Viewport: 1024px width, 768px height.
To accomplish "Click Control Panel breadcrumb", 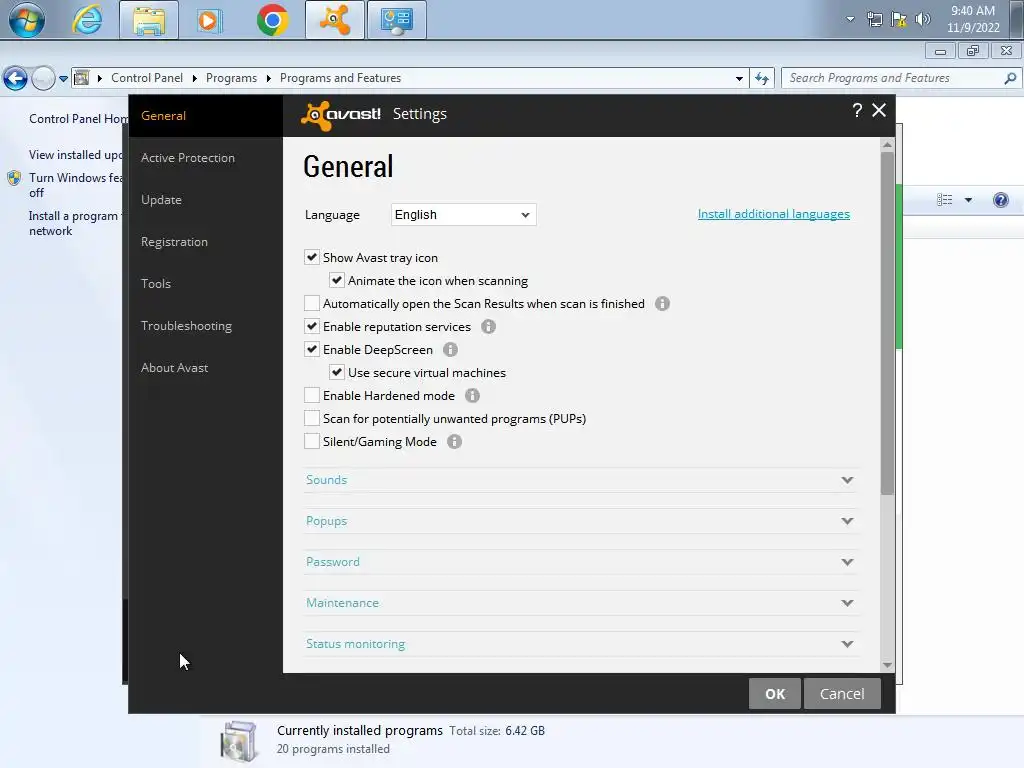I will point(147,78).
